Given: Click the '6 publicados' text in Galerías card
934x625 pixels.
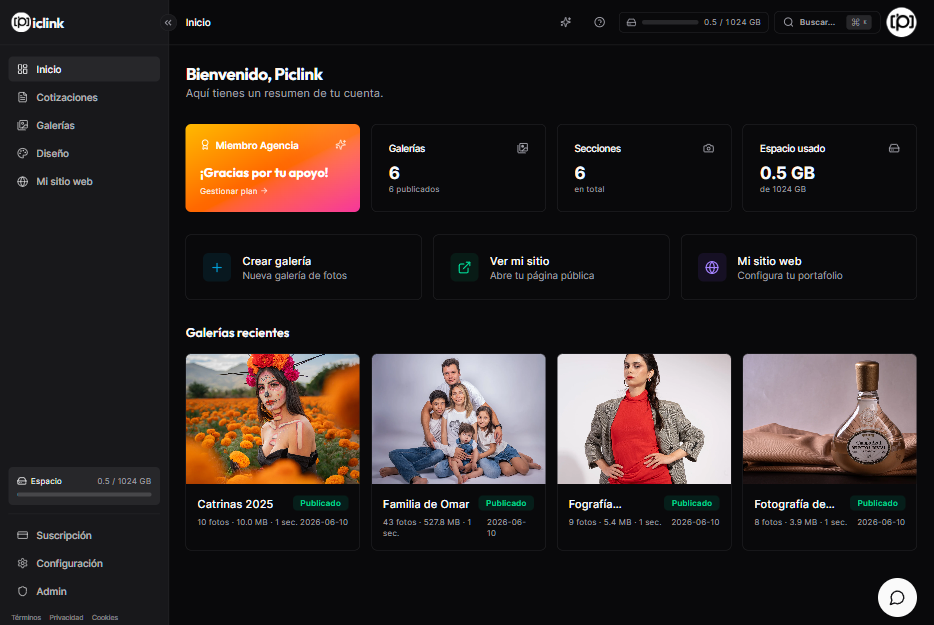Looking at the screenshot, I should (414, 189).
